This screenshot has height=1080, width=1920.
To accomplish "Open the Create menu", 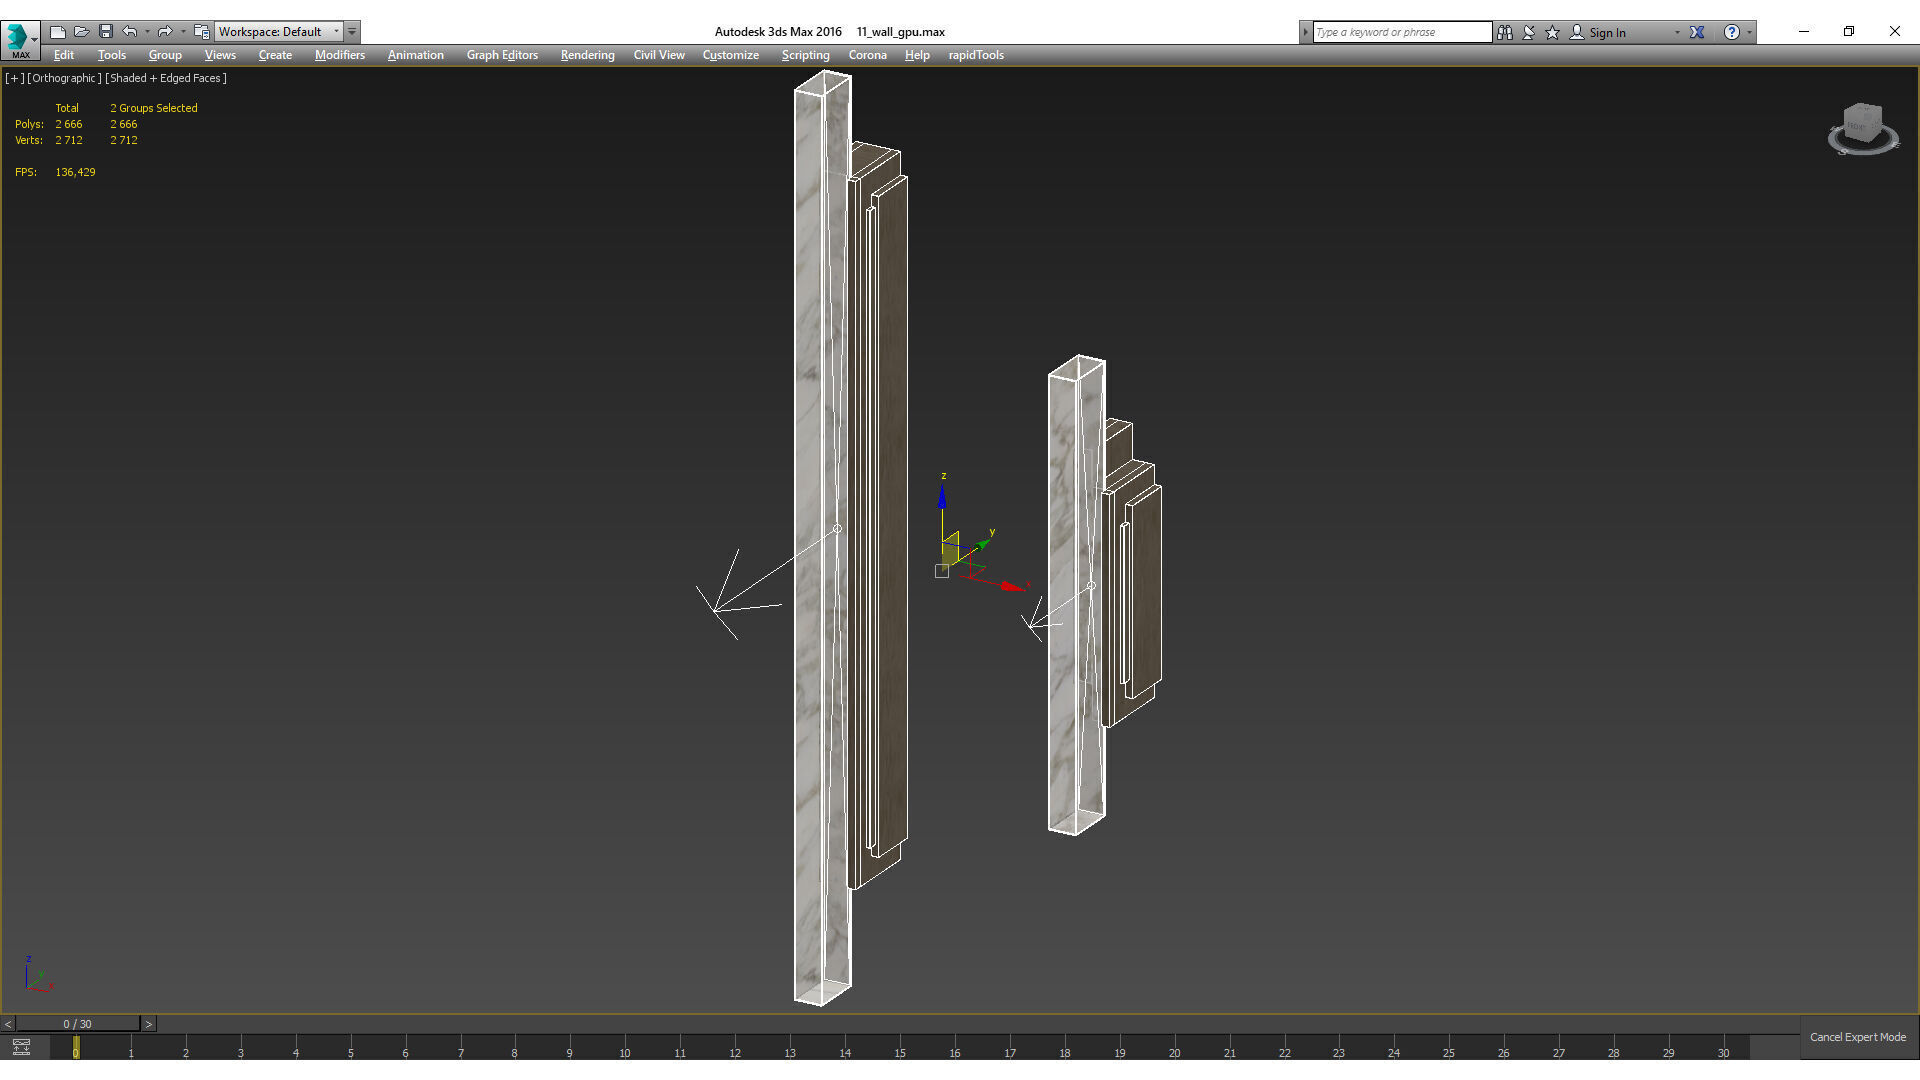I will coord(275,55).
